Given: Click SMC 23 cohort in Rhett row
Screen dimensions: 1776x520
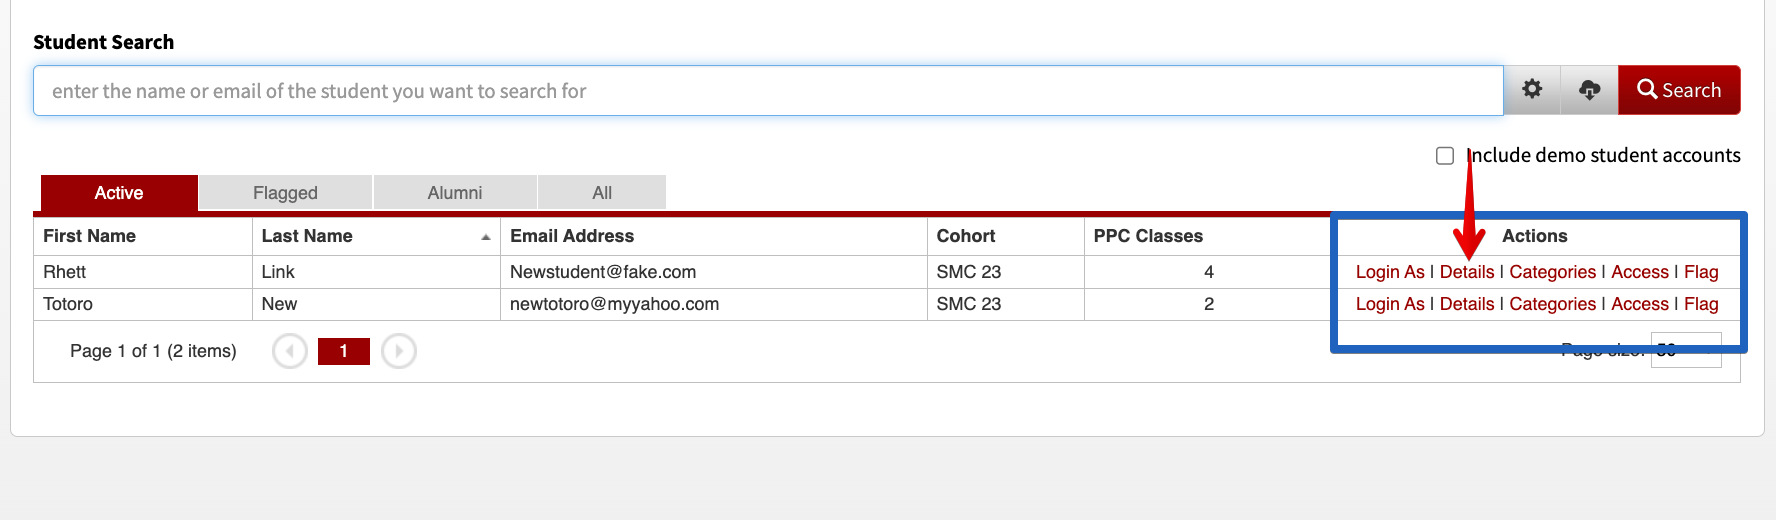Looking at the screenshot, I should tap(1005, 272).
